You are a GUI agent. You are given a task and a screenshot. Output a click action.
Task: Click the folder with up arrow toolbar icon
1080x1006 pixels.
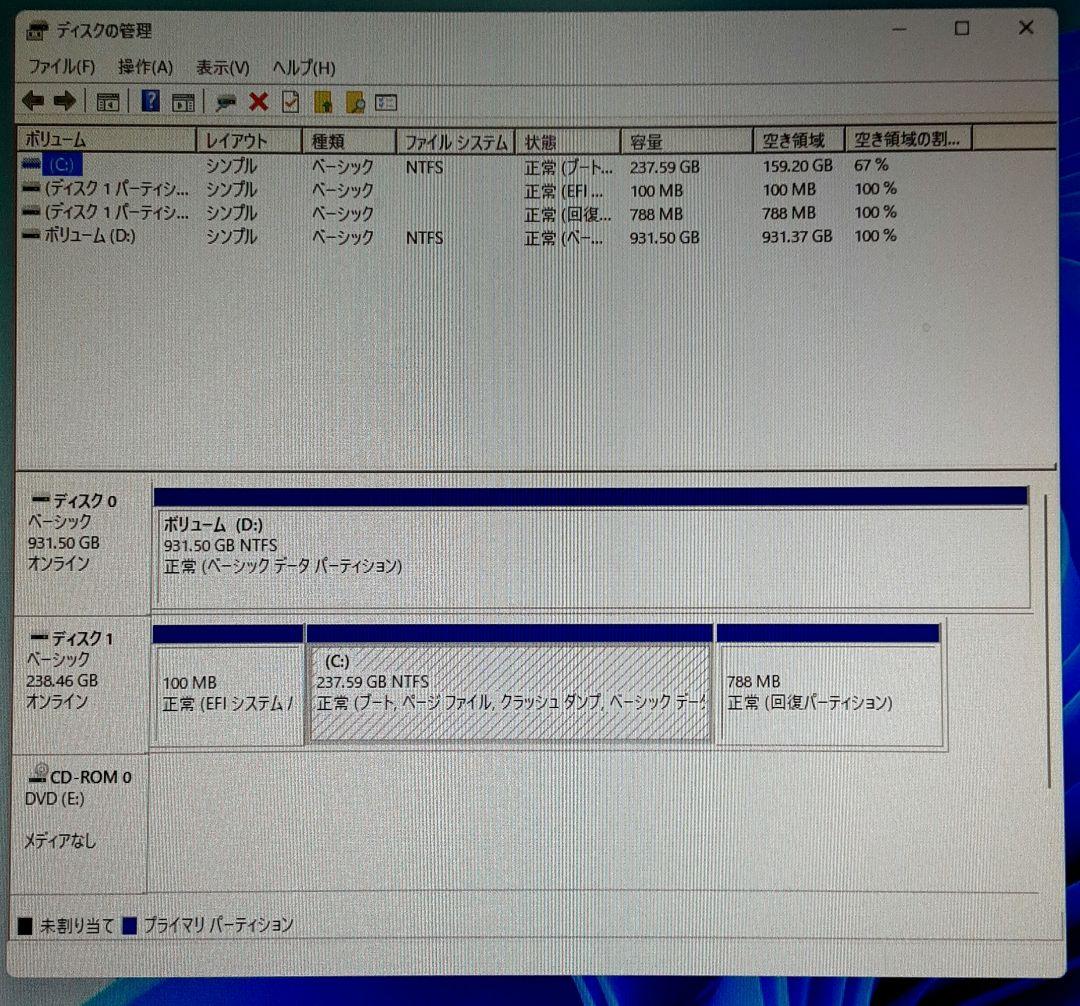point(321,101)
